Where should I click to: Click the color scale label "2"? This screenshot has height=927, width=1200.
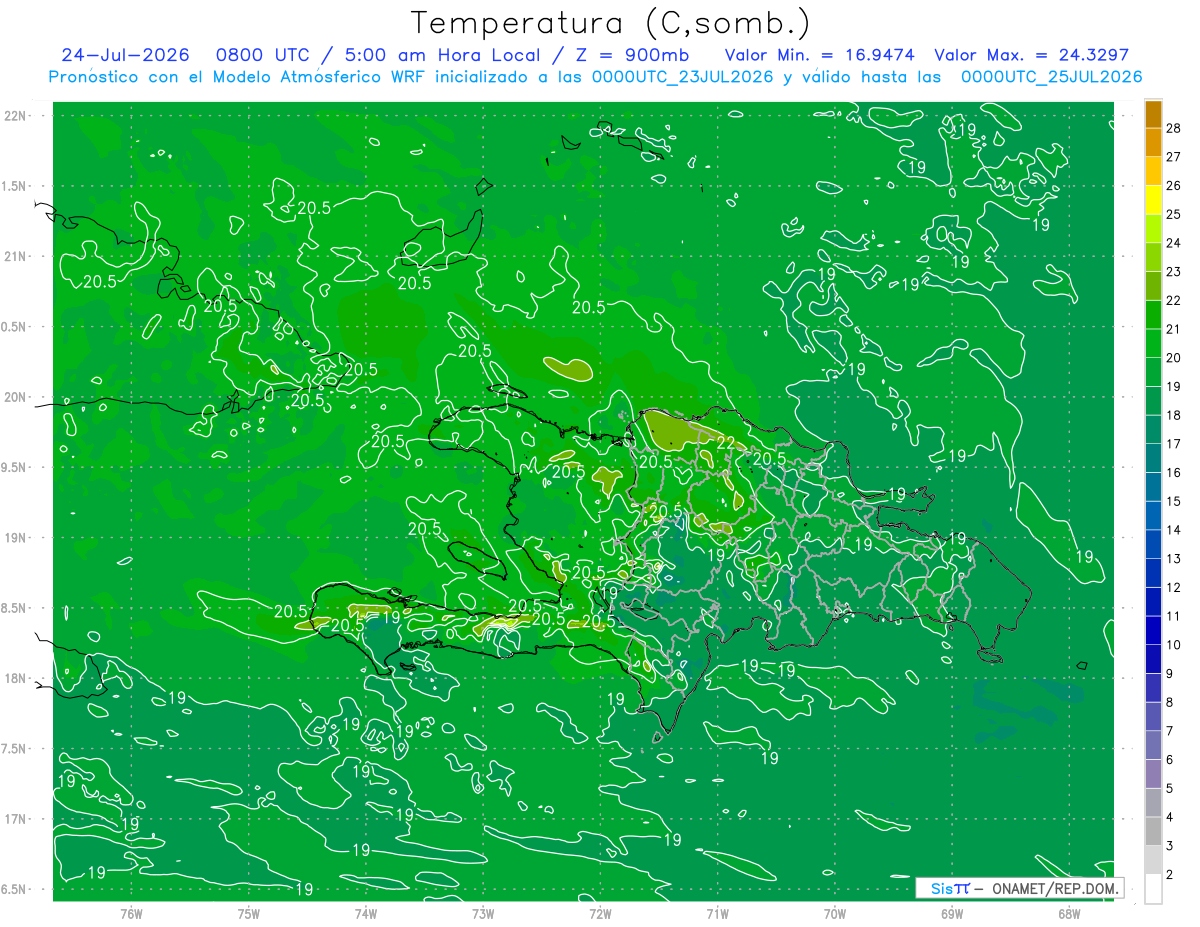[1170, 874]
